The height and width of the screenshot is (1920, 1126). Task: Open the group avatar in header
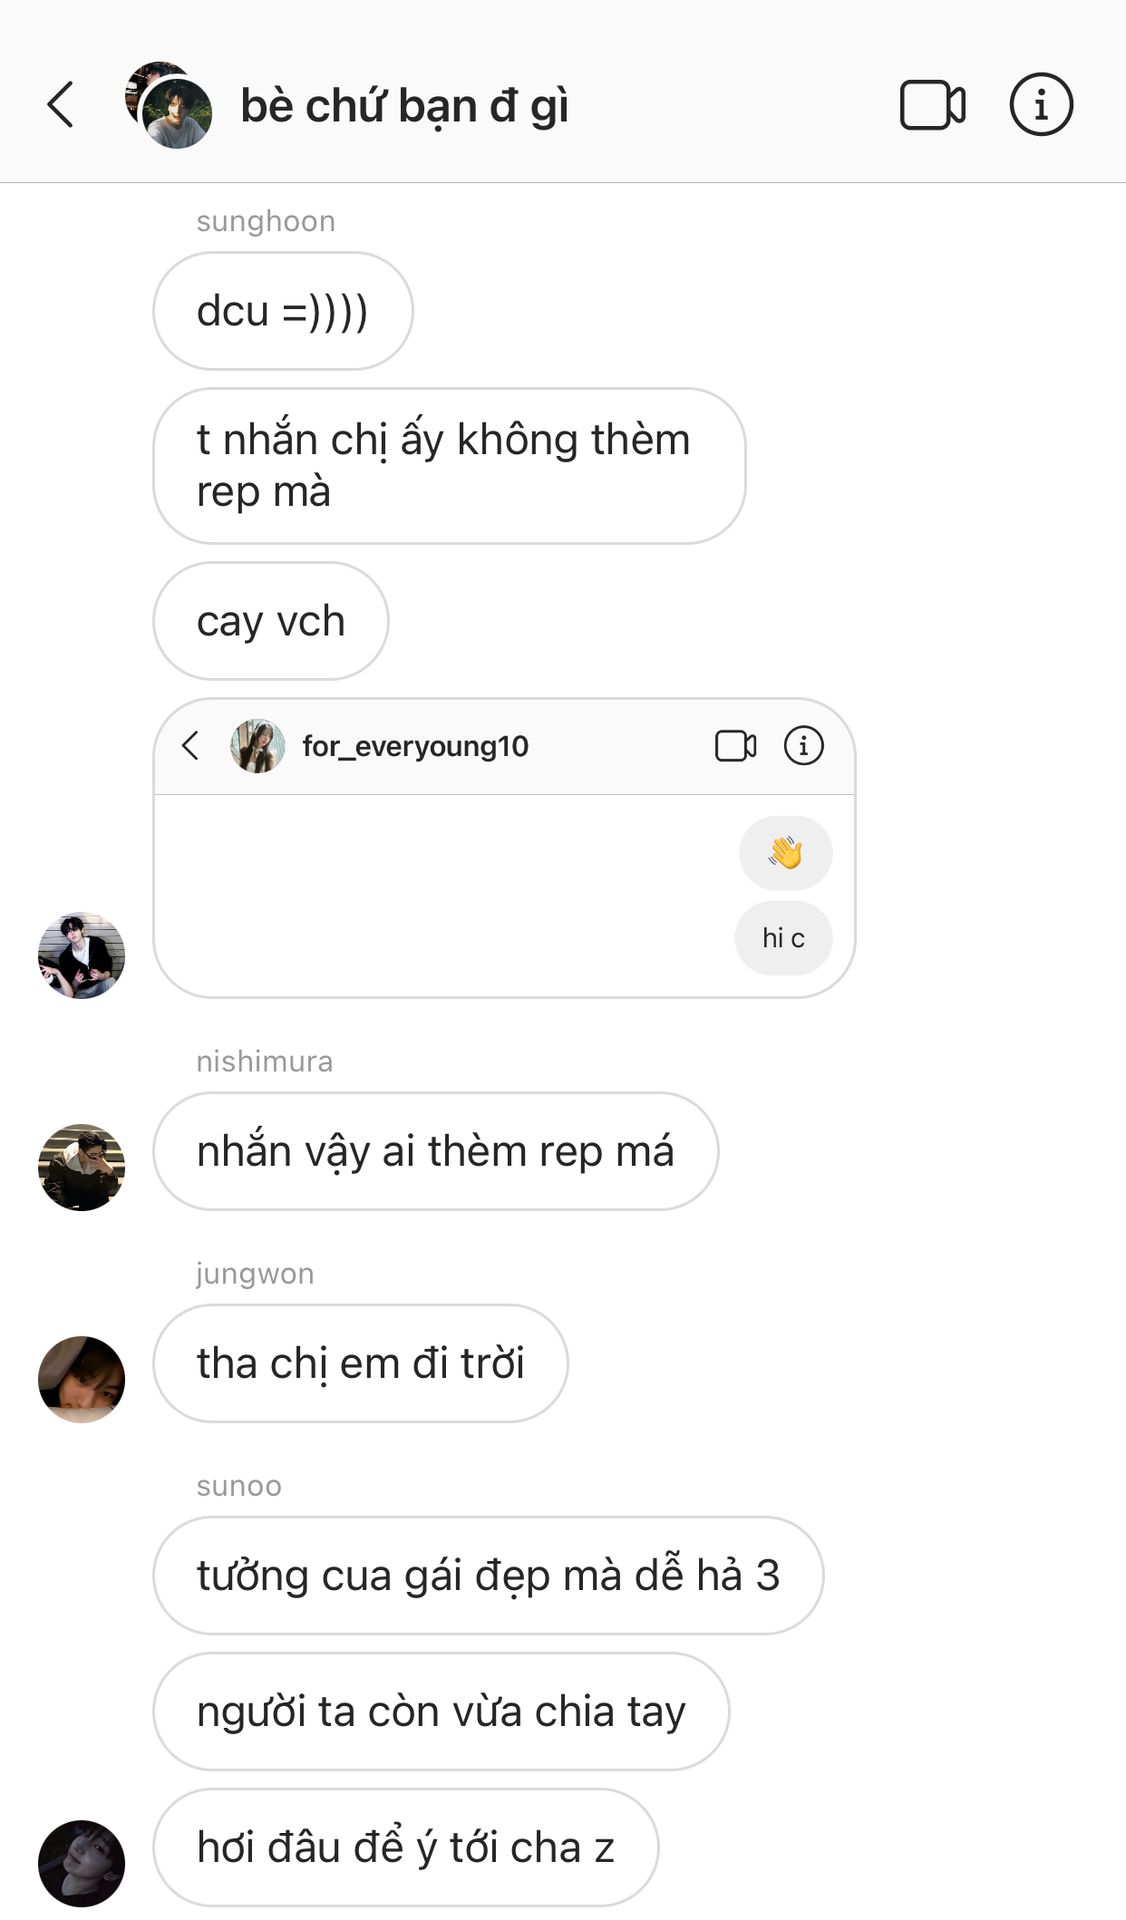point(169,105)
